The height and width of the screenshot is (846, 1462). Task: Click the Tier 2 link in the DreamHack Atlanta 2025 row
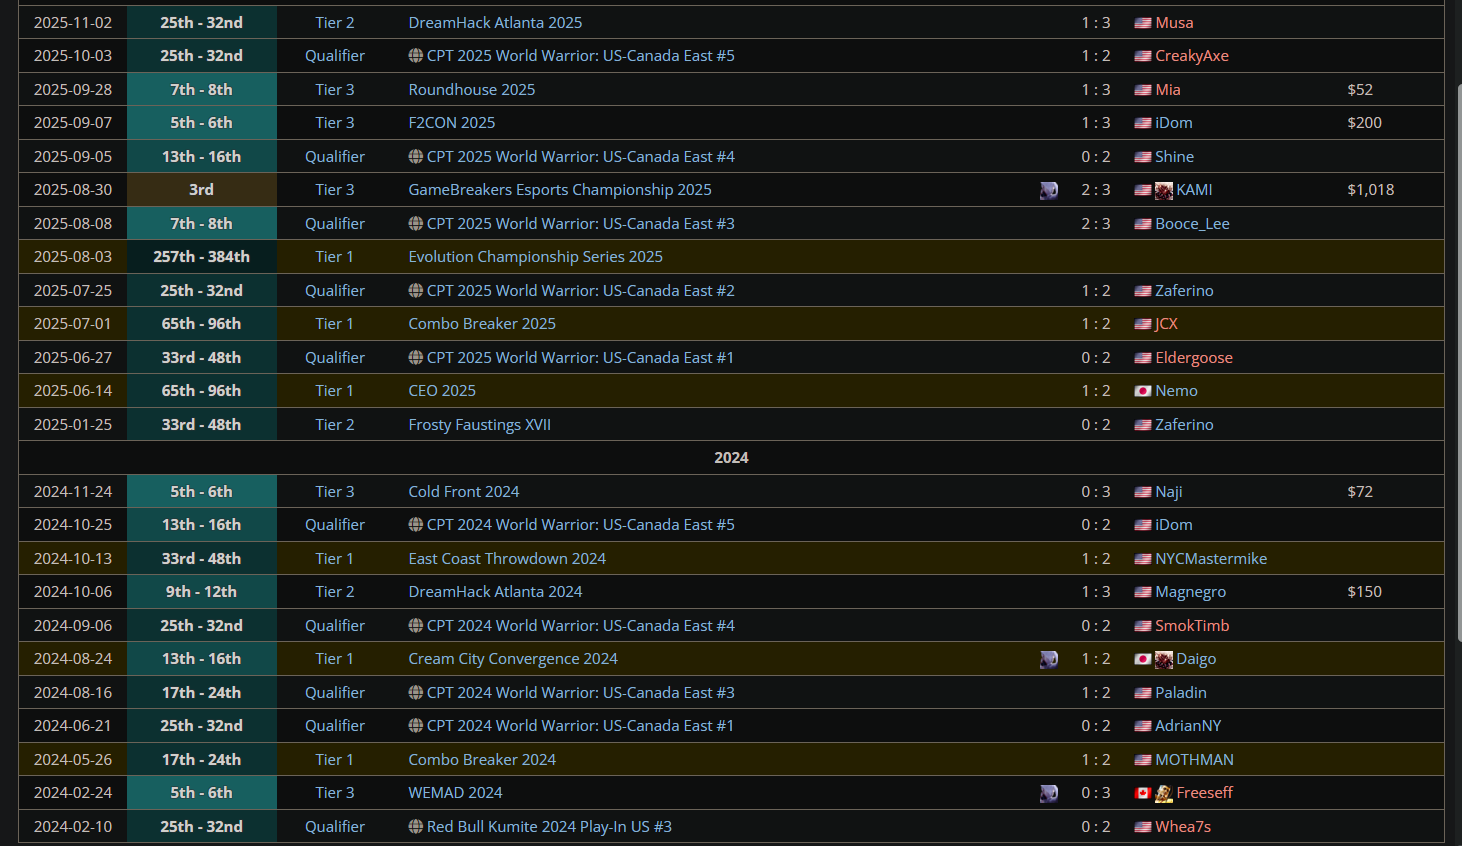[x=335, y=22]
